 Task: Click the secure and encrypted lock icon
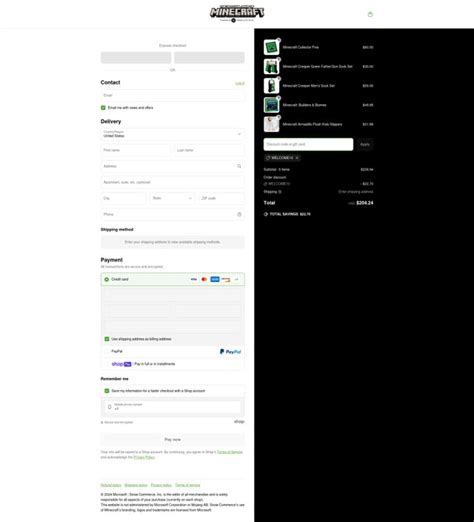click(x=102, y=422)
